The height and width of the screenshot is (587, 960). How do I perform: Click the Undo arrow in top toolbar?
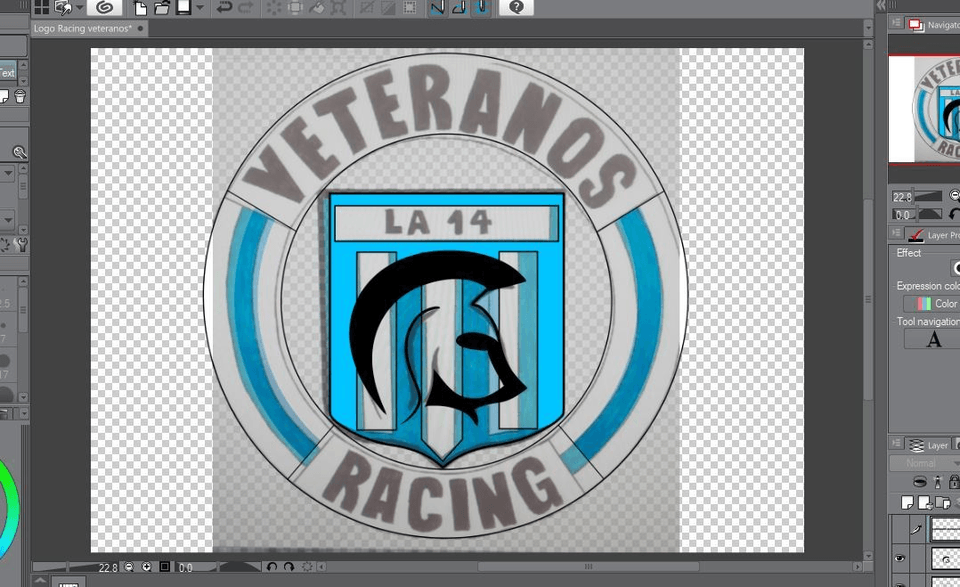[x=224, y=7]
